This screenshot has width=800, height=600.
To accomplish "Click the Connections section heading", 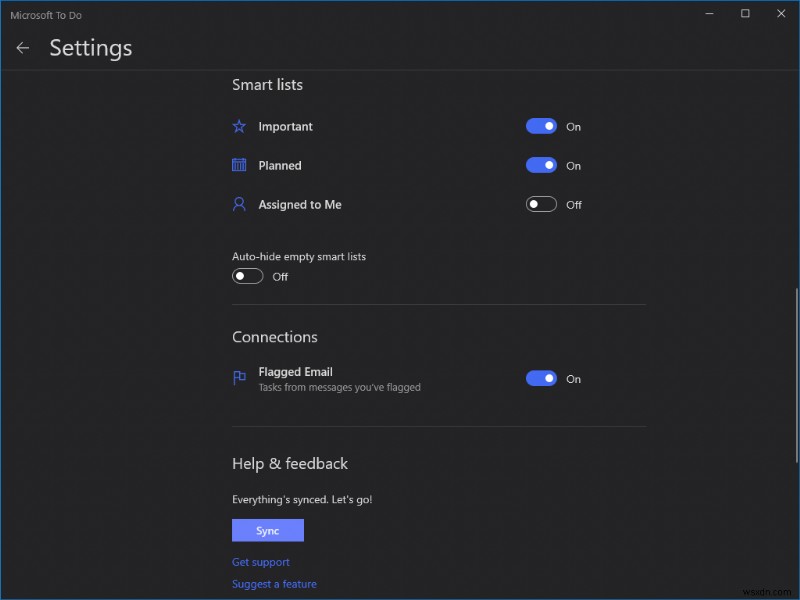I will point(274,337).
